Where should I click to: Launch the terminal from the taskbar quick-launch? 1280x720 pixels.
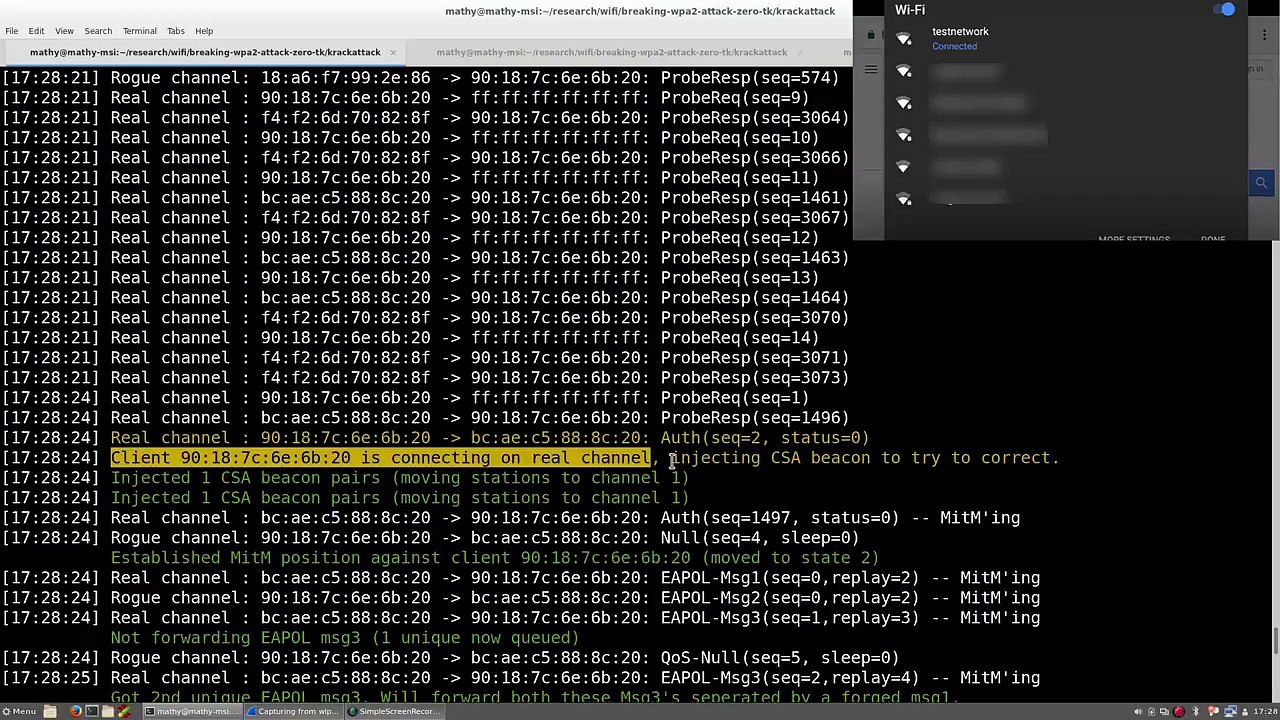tap(92, 711)
